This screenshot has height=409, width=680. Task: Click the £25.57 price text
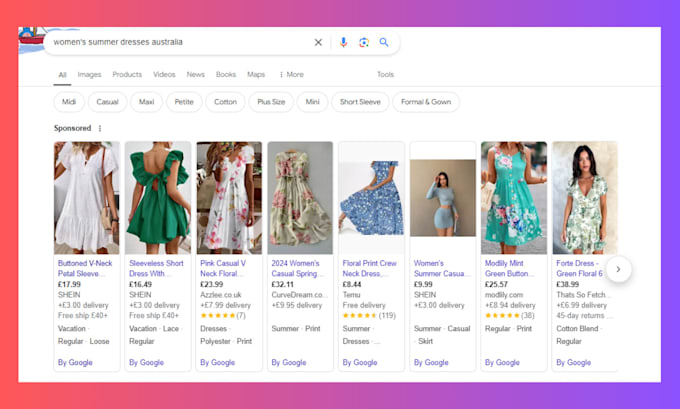click(x=496, y=285)
